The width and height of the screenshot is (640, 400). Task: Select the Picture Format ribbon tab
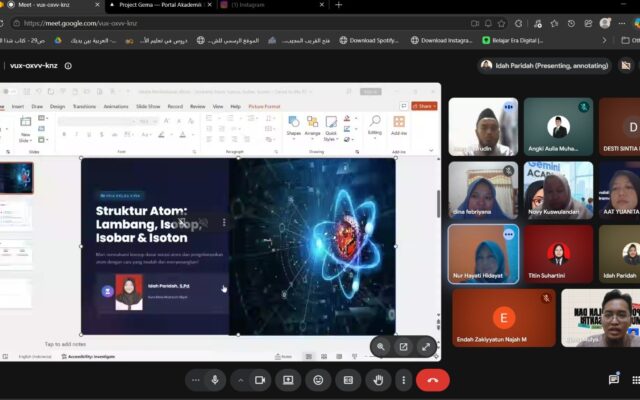click(264, 107)
